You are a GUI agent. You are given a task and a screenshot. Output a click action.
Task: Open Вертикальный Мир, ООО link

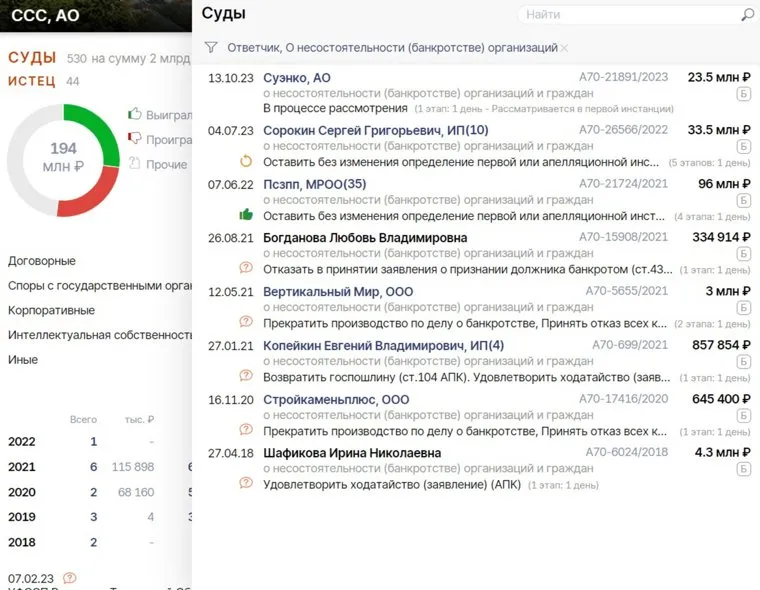pos(324,292)
